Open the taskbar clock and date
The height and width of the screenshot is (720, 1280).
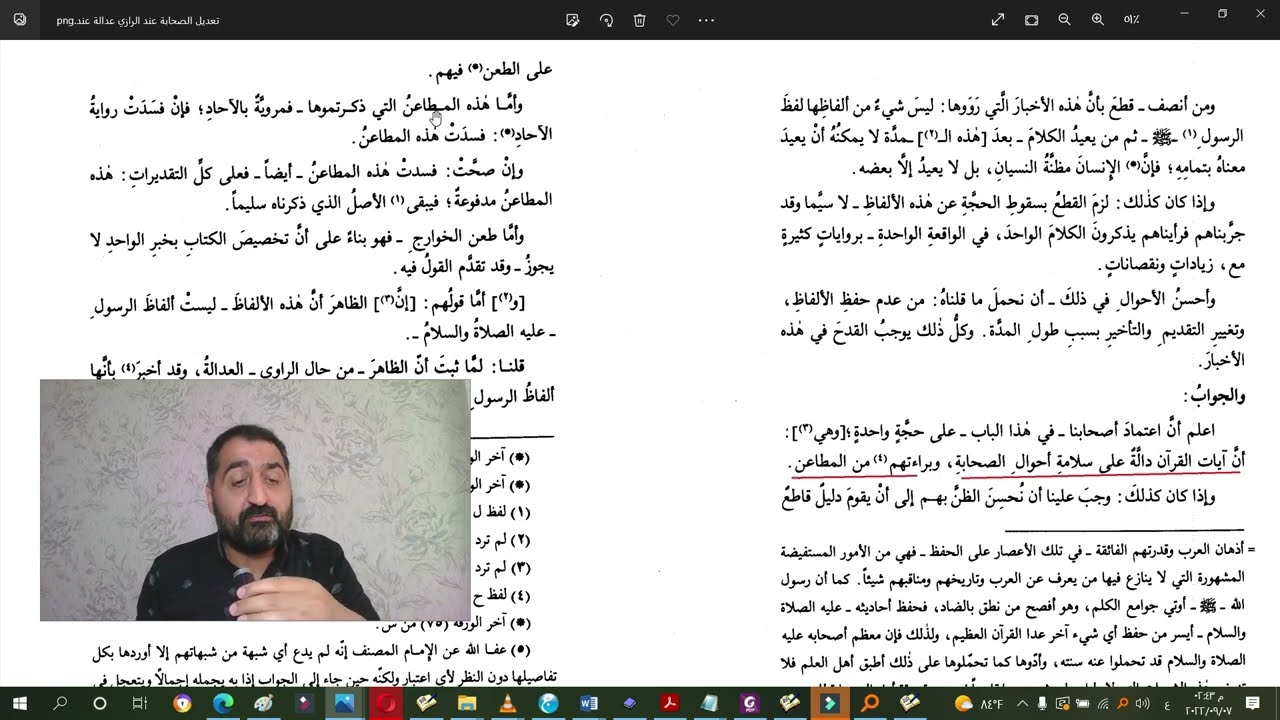point(1208,704)
